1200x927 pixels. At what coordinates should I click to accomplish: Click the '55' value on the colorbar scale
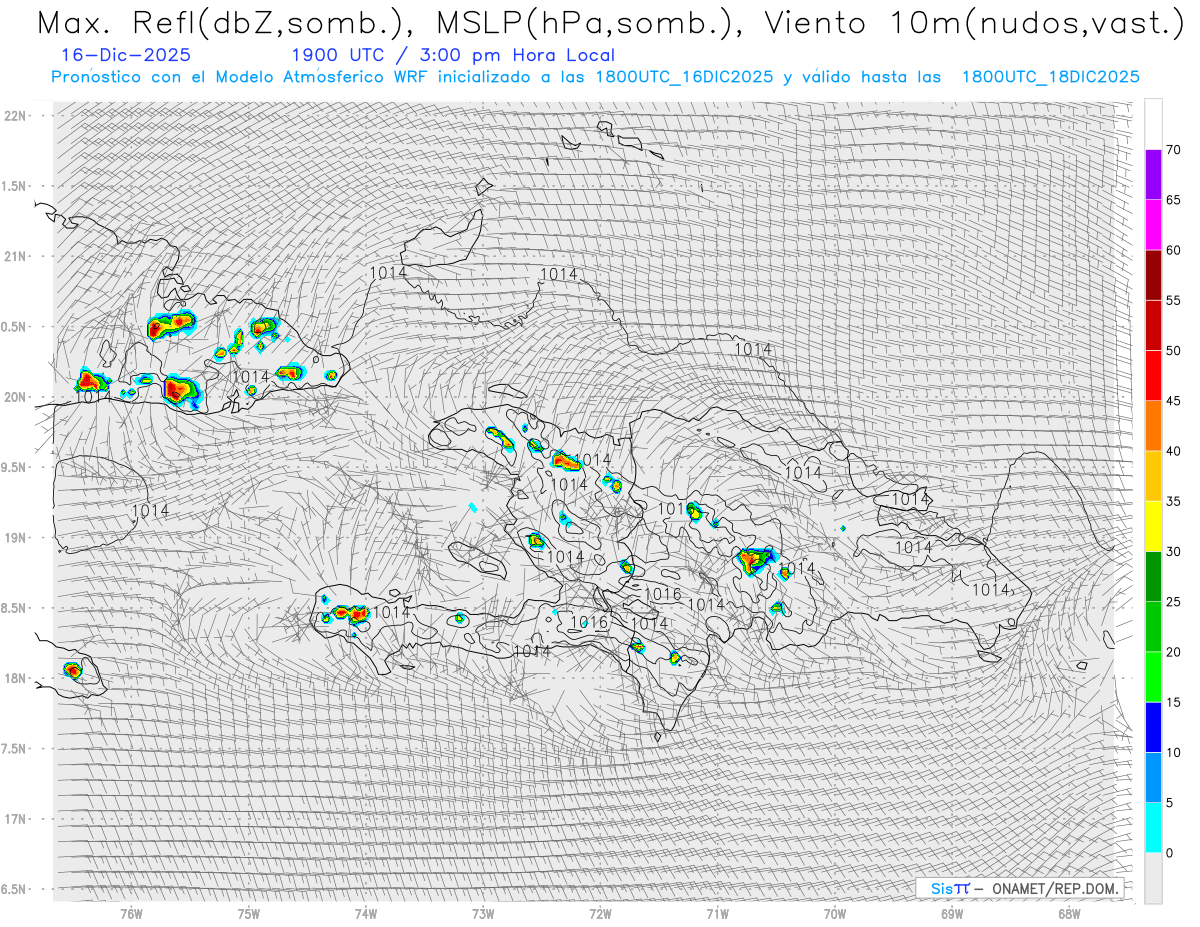click(1173, 300)
